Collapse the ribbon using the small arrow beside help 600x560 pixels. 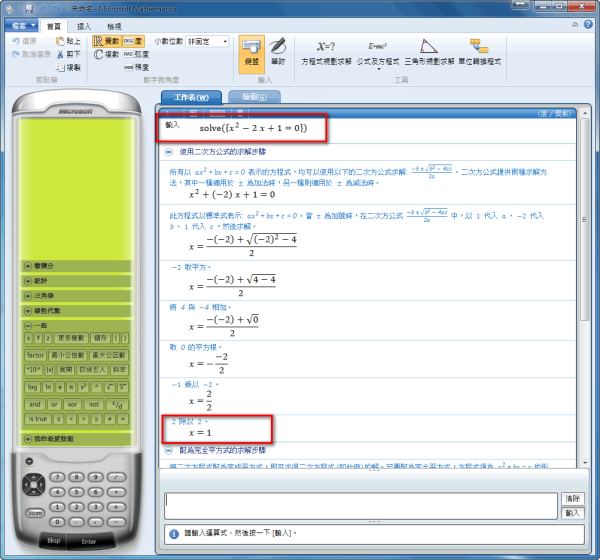pos(575,24)
